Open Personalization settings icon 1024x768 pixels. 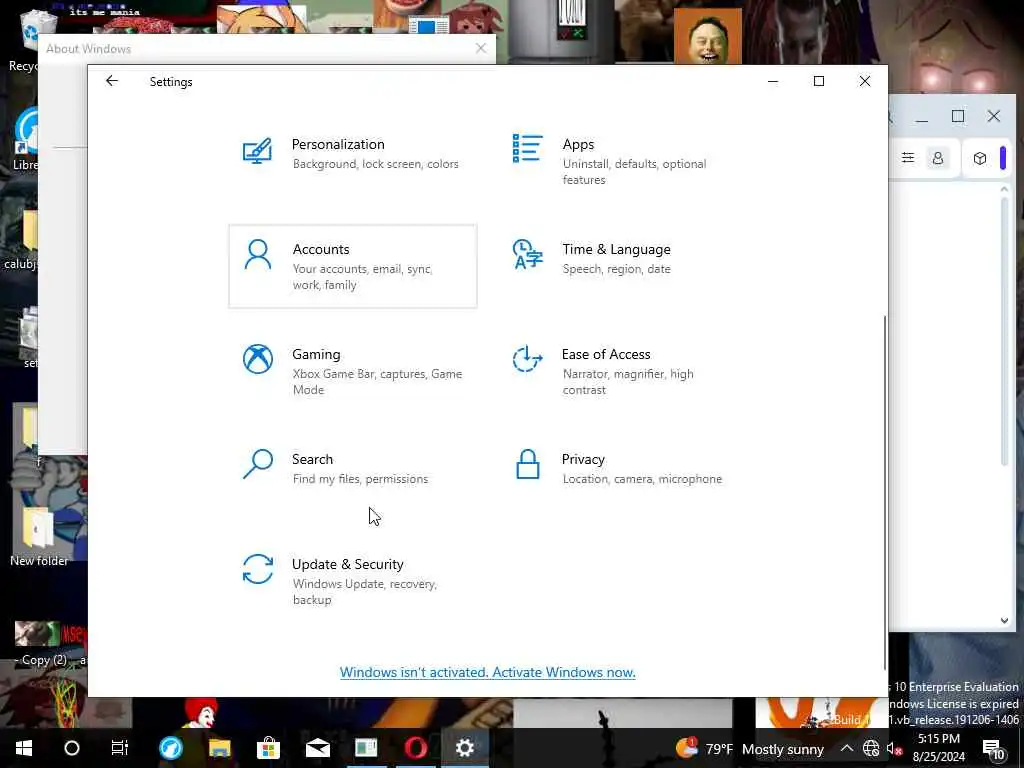coord(257,151)
